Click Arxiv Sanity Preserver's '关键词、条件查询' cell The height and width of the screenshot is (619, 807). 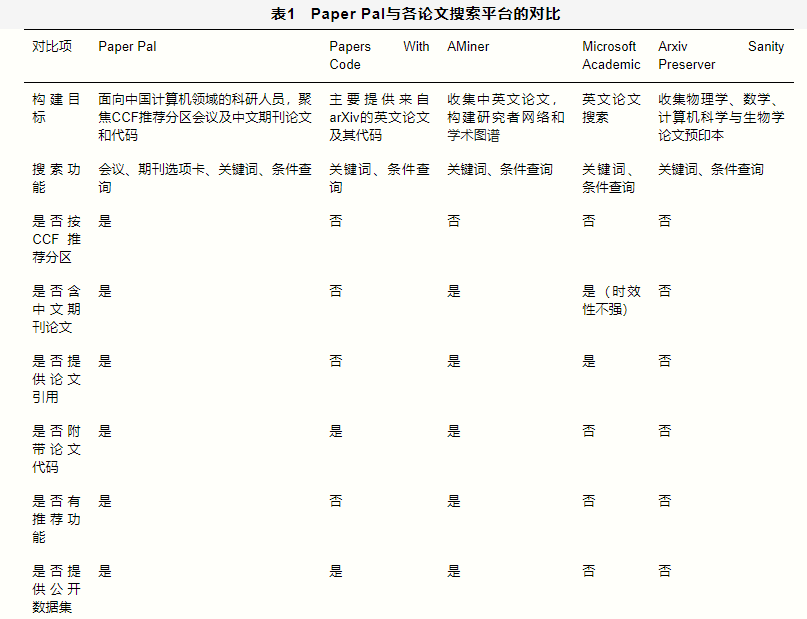(711, 169)
